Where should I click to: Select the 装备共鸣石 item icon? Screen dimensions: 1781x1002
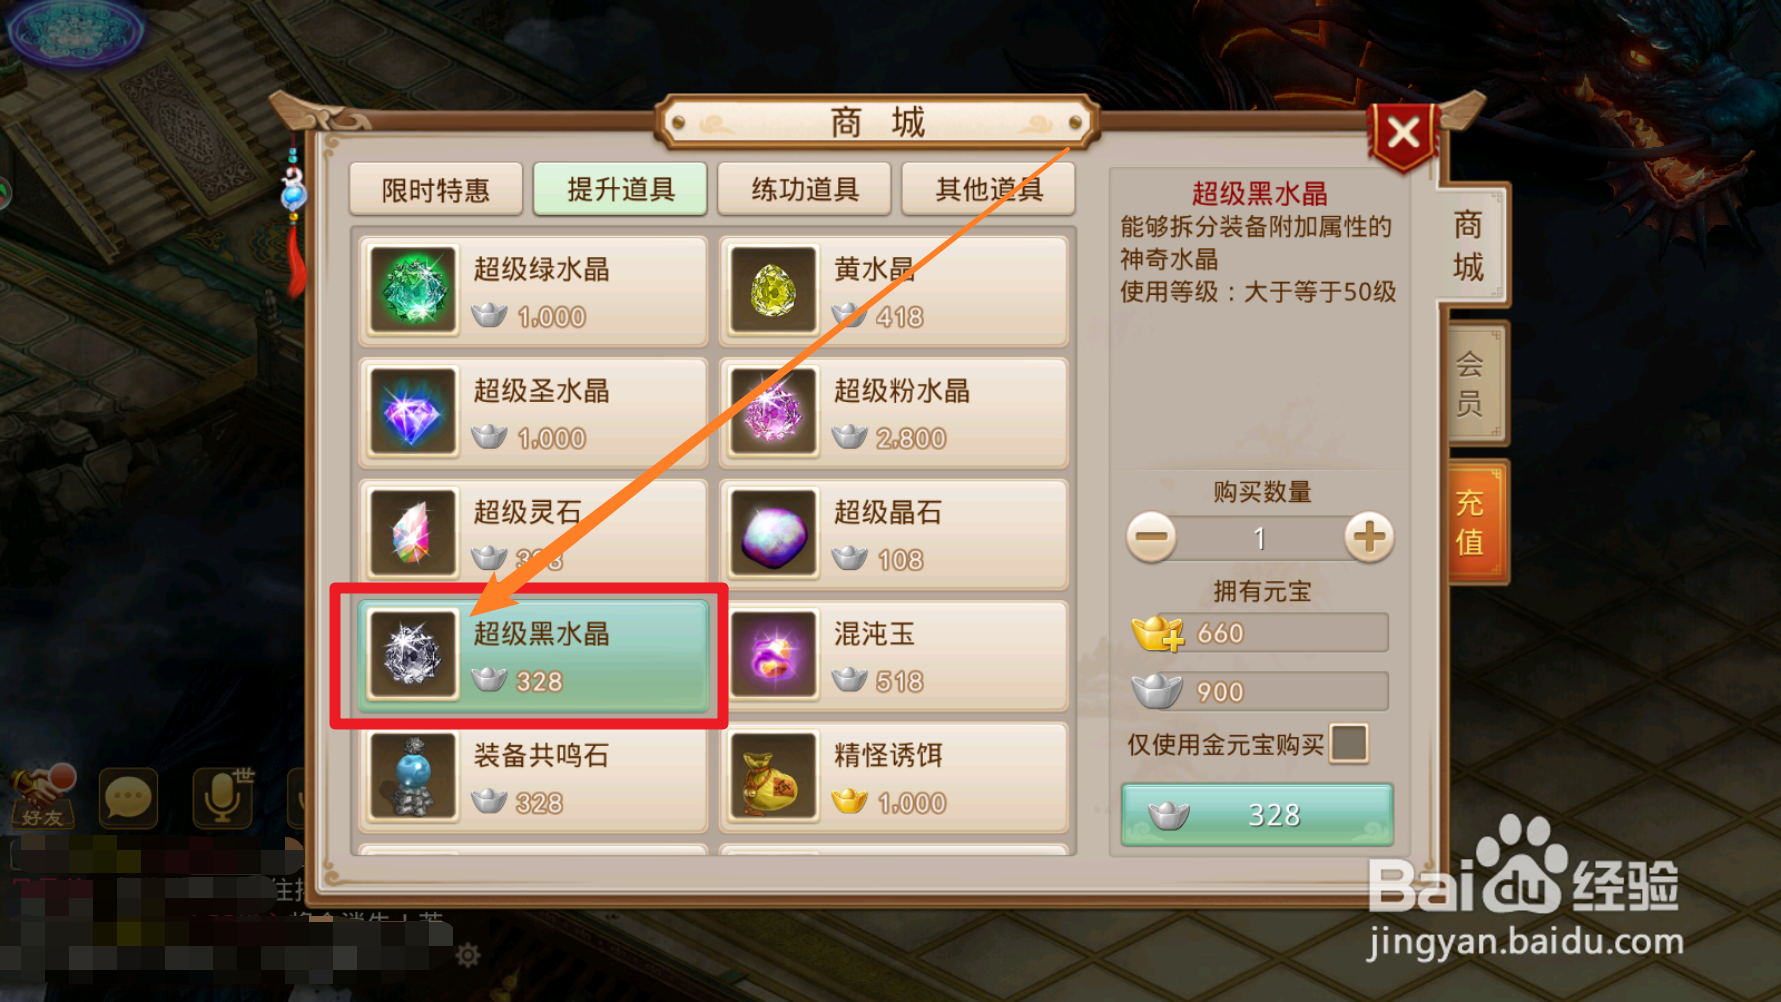click(x=413, y=777)
